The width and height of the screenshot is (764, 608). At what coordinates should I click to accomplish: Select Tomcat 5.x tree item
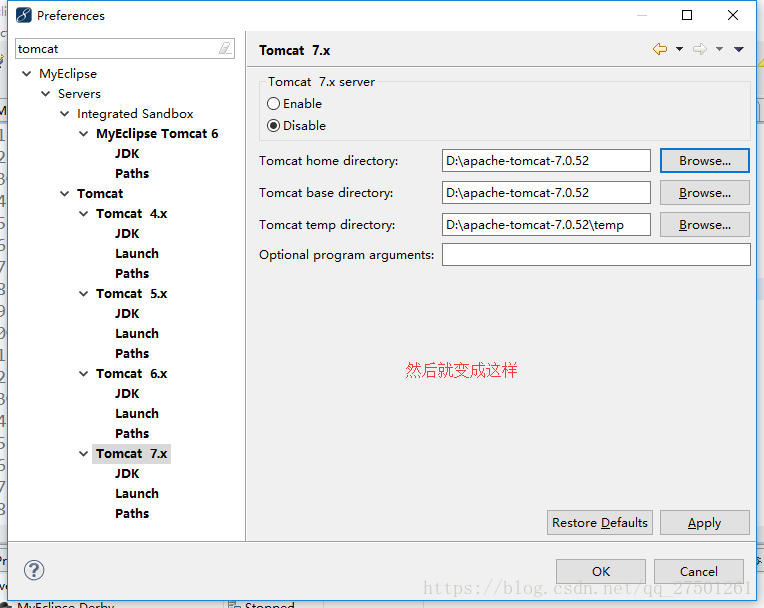pos(132,293)
